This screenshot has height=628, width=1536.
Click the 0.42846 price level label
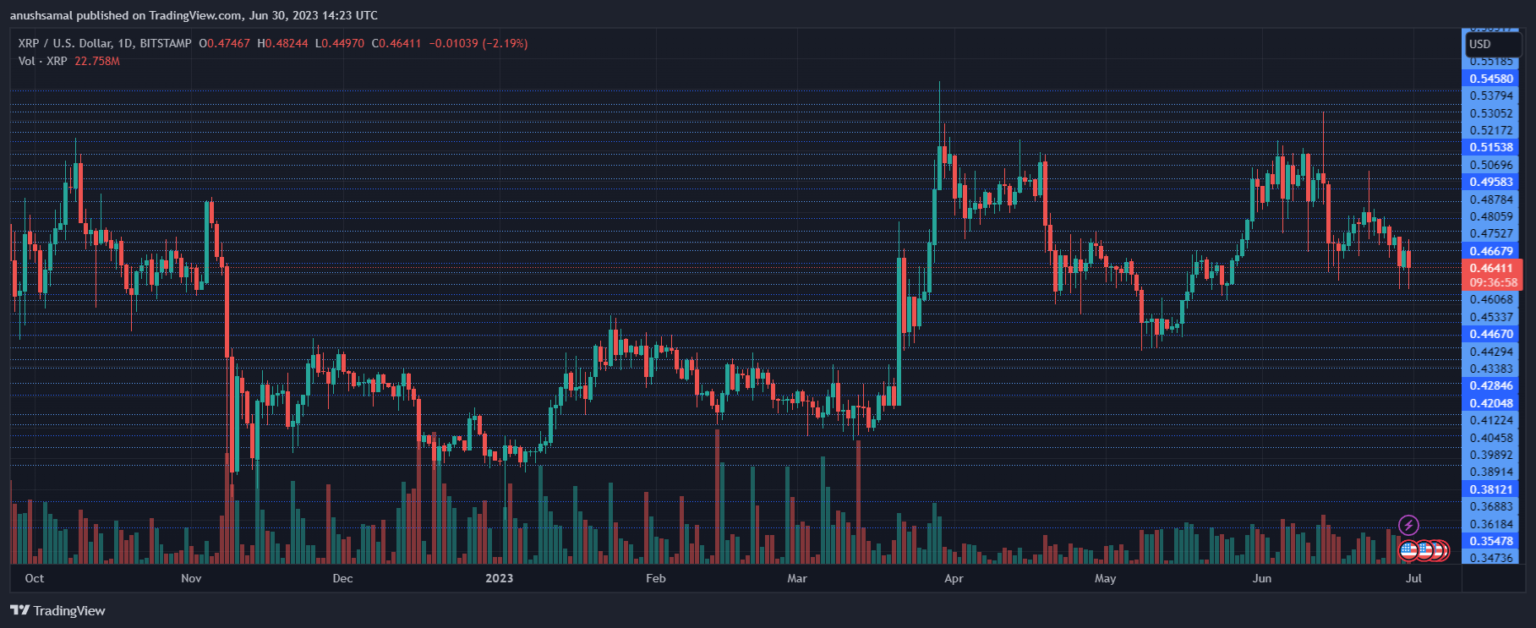click(x=1491, y=385)
